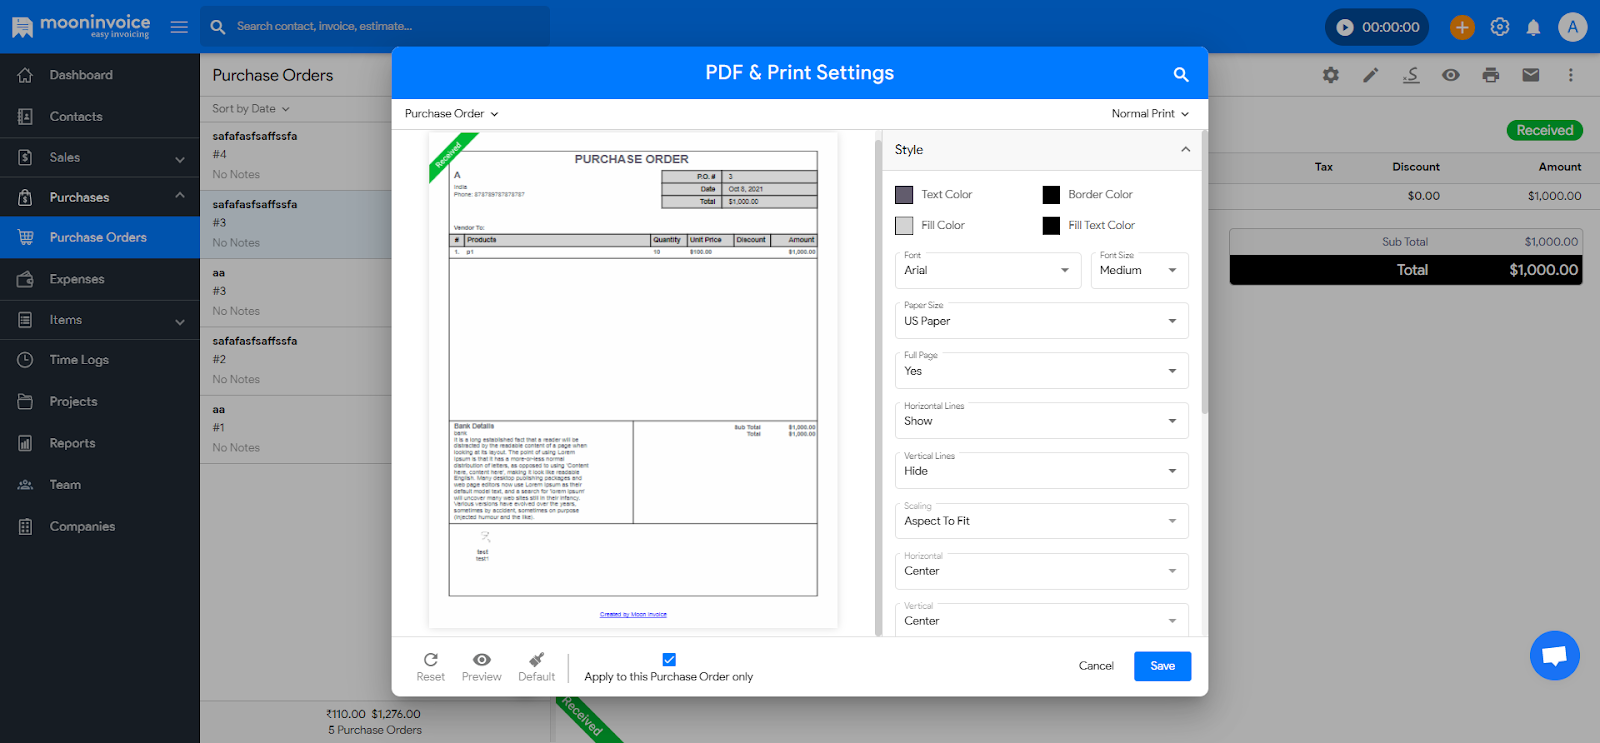Start the timer play button
This screenshot has height=743, width=1600.
[x=1345, y=27]
